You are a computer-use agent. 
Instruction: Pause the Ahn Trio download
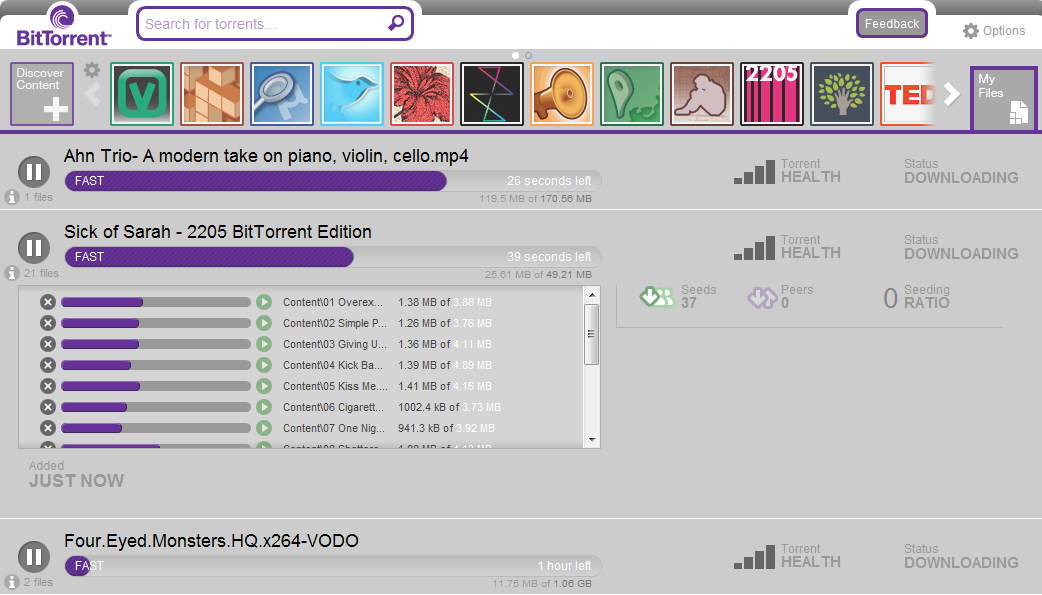[34, 172]
